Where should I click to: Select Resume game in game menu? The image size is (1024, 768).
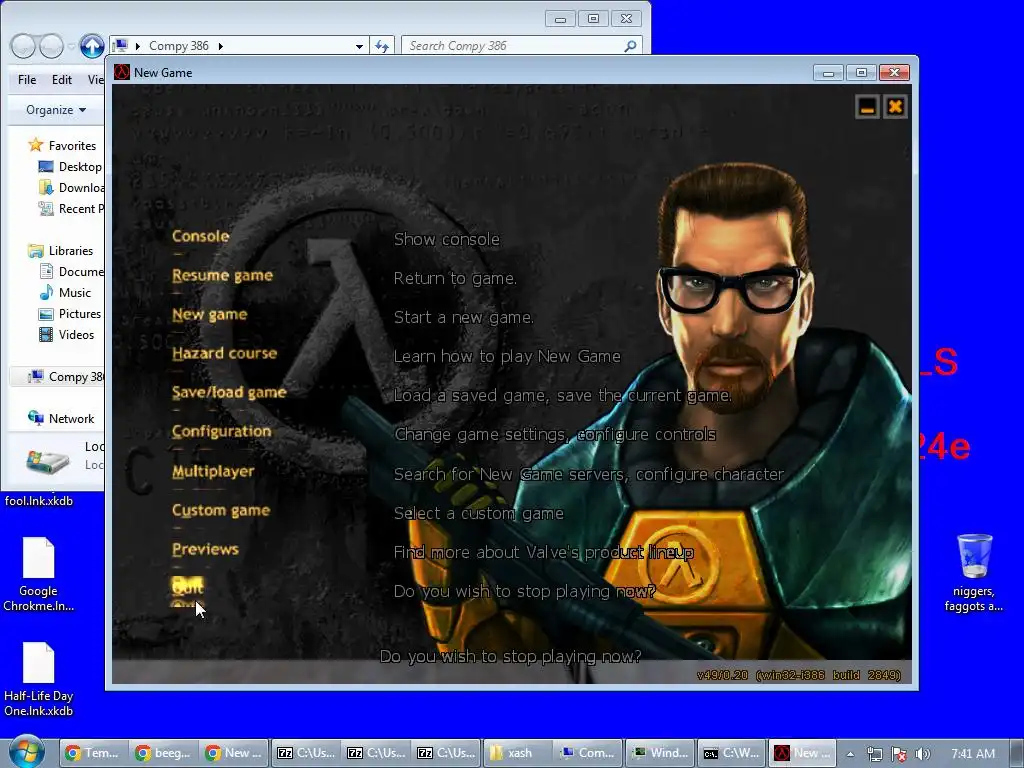tap(222, 276)
